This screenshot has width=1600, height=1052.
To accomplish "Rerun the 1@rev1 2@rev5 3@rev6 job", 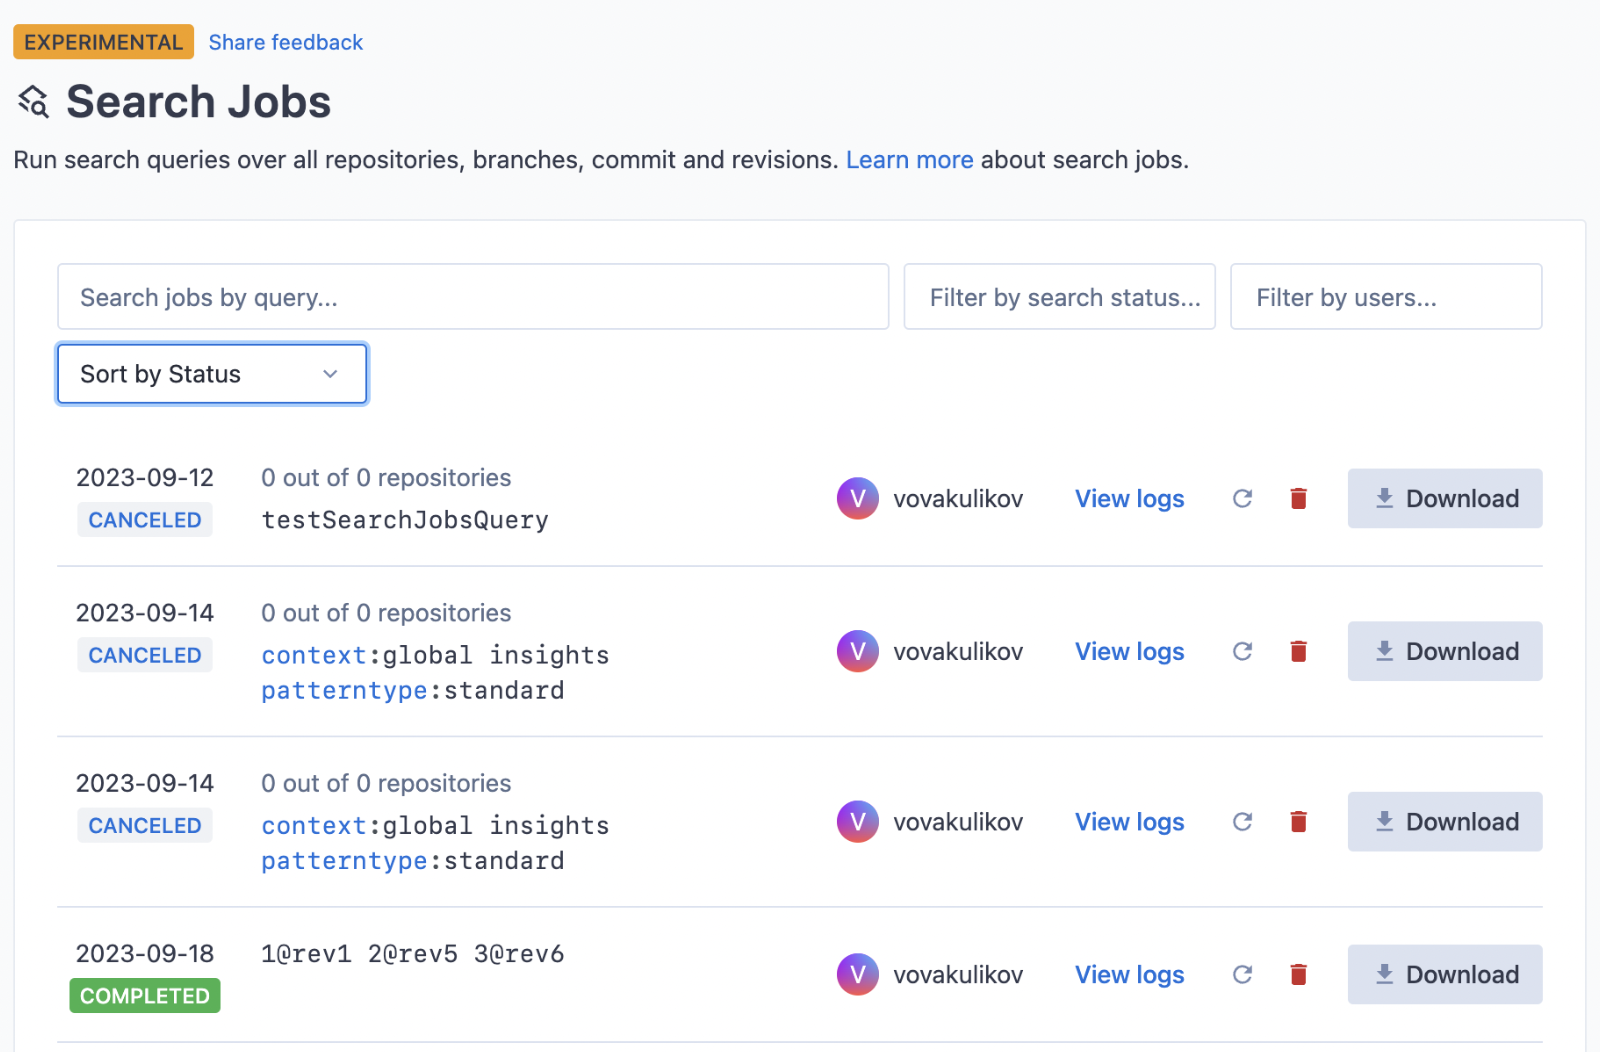I will (1242, 974).
